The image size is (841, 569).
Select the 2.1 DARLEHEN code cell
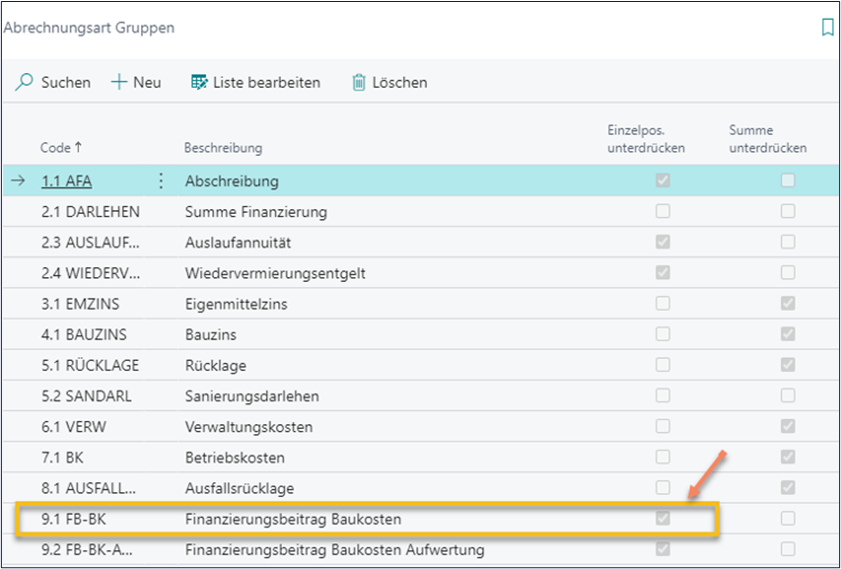[x=91, y=212]
